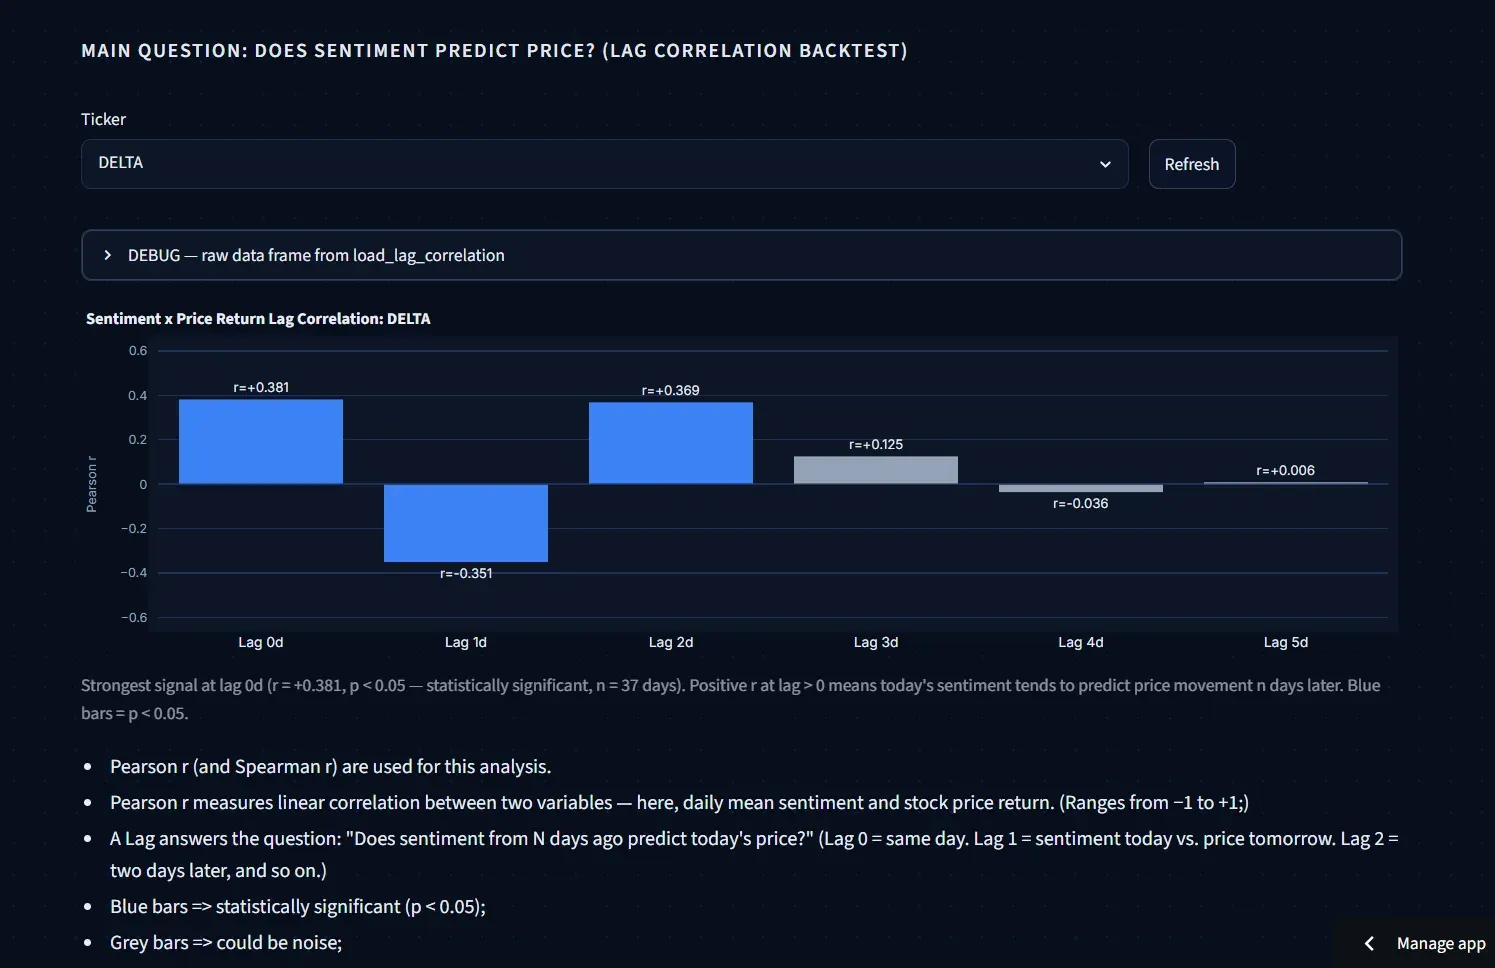Click the Refresh button
The height and width of the screenshot is (968, 1495).
1192,164
